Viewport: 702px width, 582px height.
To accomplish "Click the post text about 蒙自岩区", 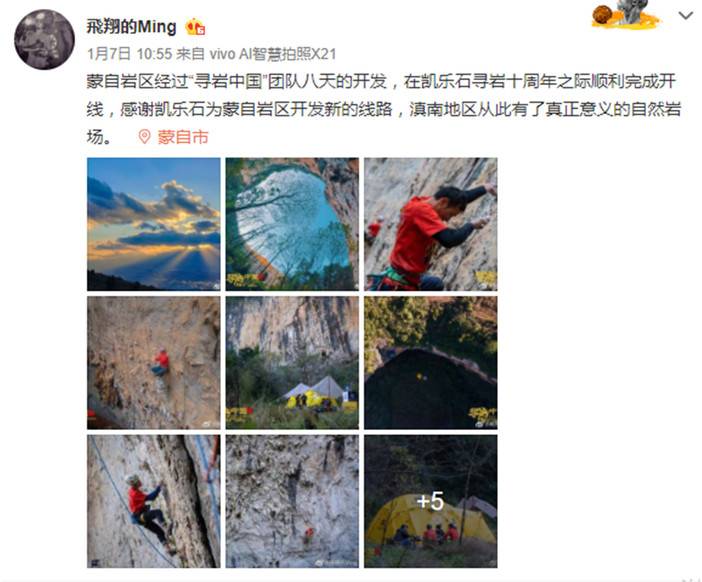I will tap(384, 109).
